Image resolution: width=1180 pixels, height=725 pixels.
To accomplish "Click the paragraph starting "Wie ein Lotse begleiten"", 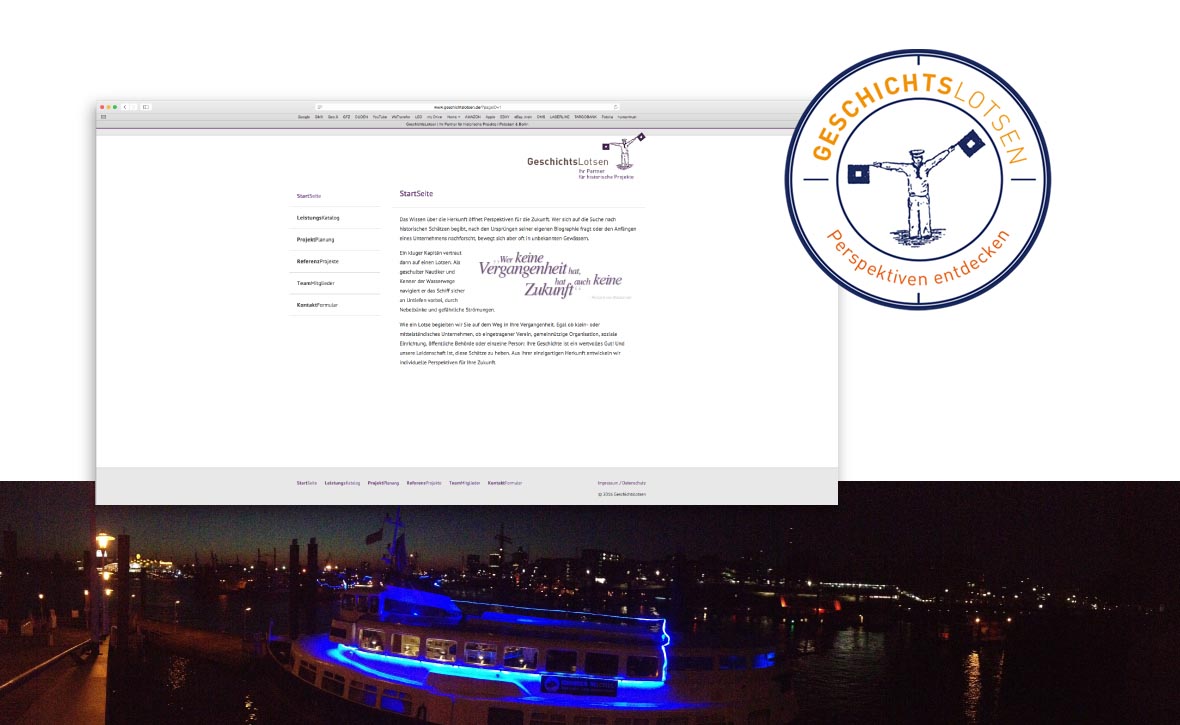I will [512, 343].
